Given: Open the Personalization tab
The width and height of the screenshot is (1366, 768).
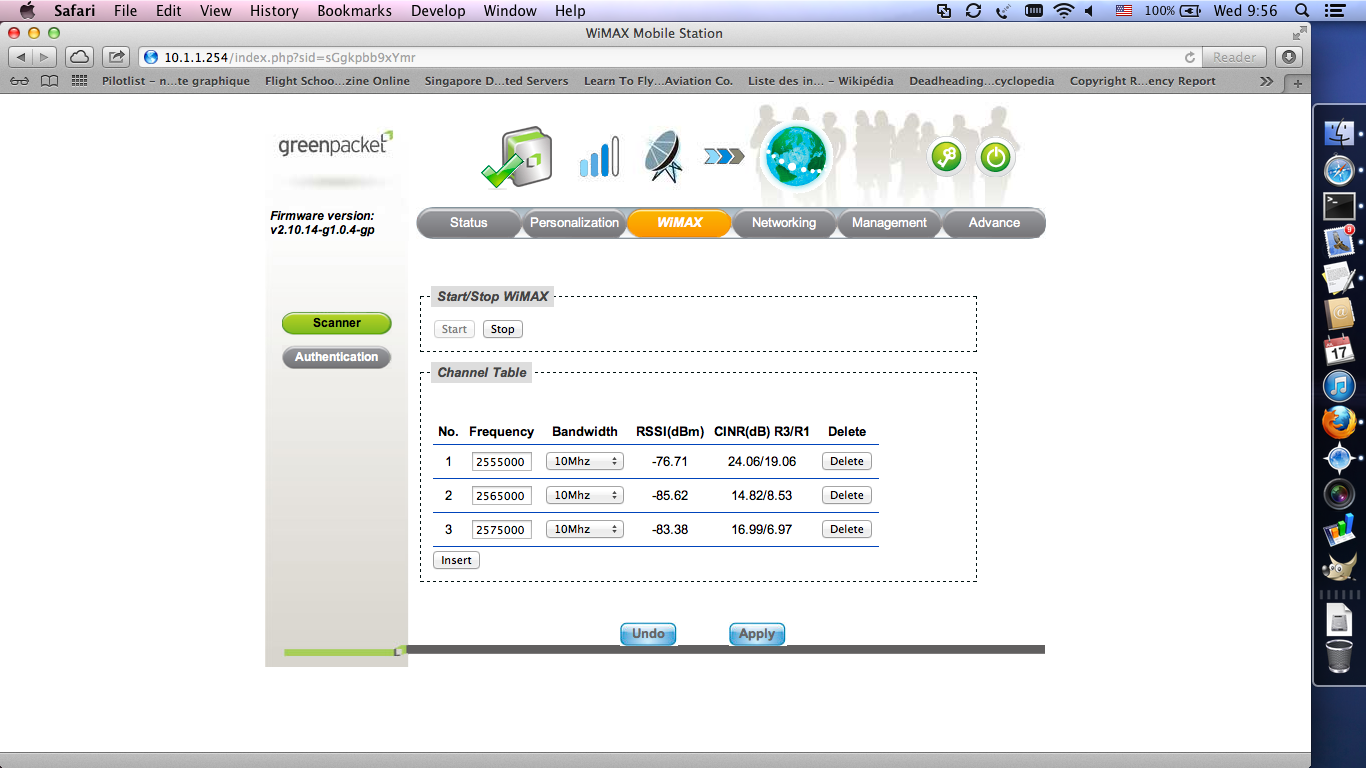Looking at the screenshot, I should [x=574, y=223].
